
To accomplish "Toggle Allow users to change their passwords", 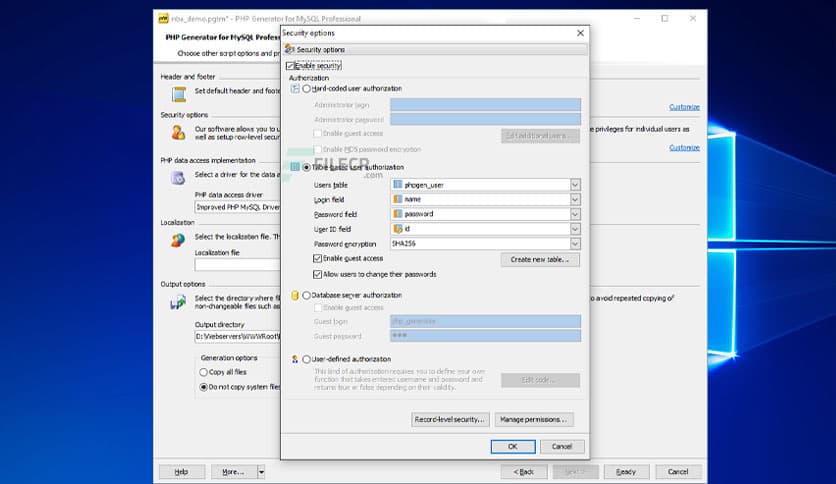I will tap(318, 274).
